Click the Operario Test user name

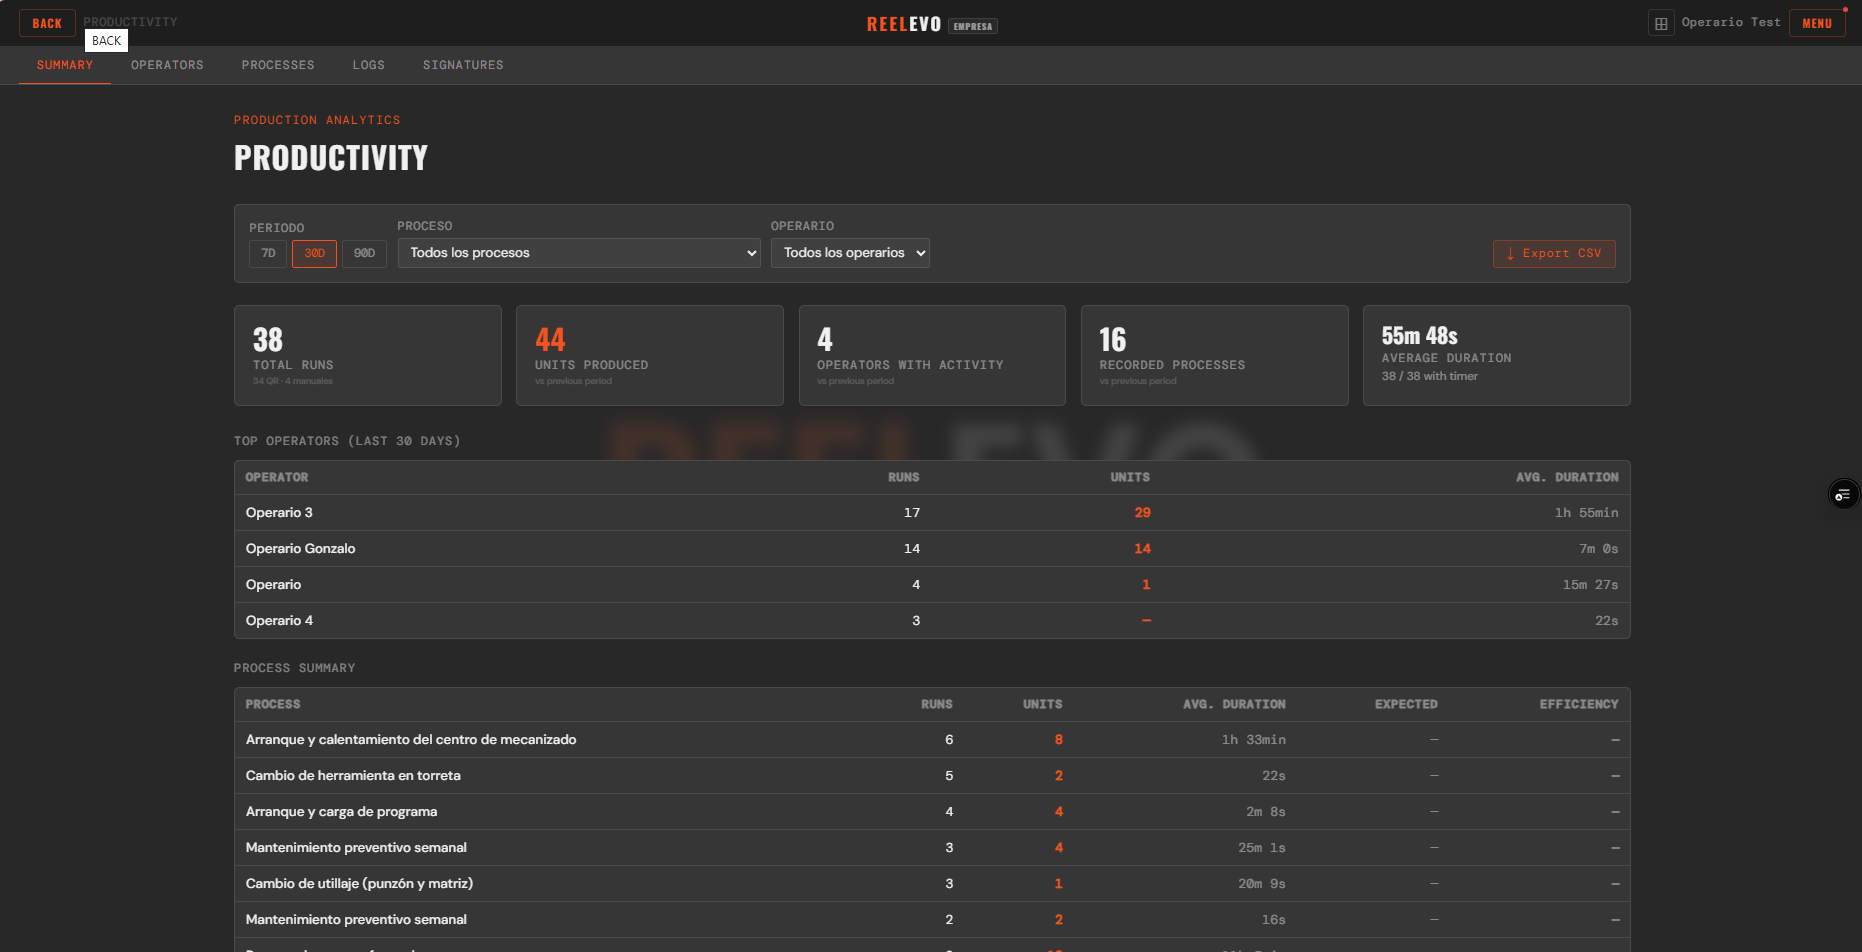click(1730, 22)
